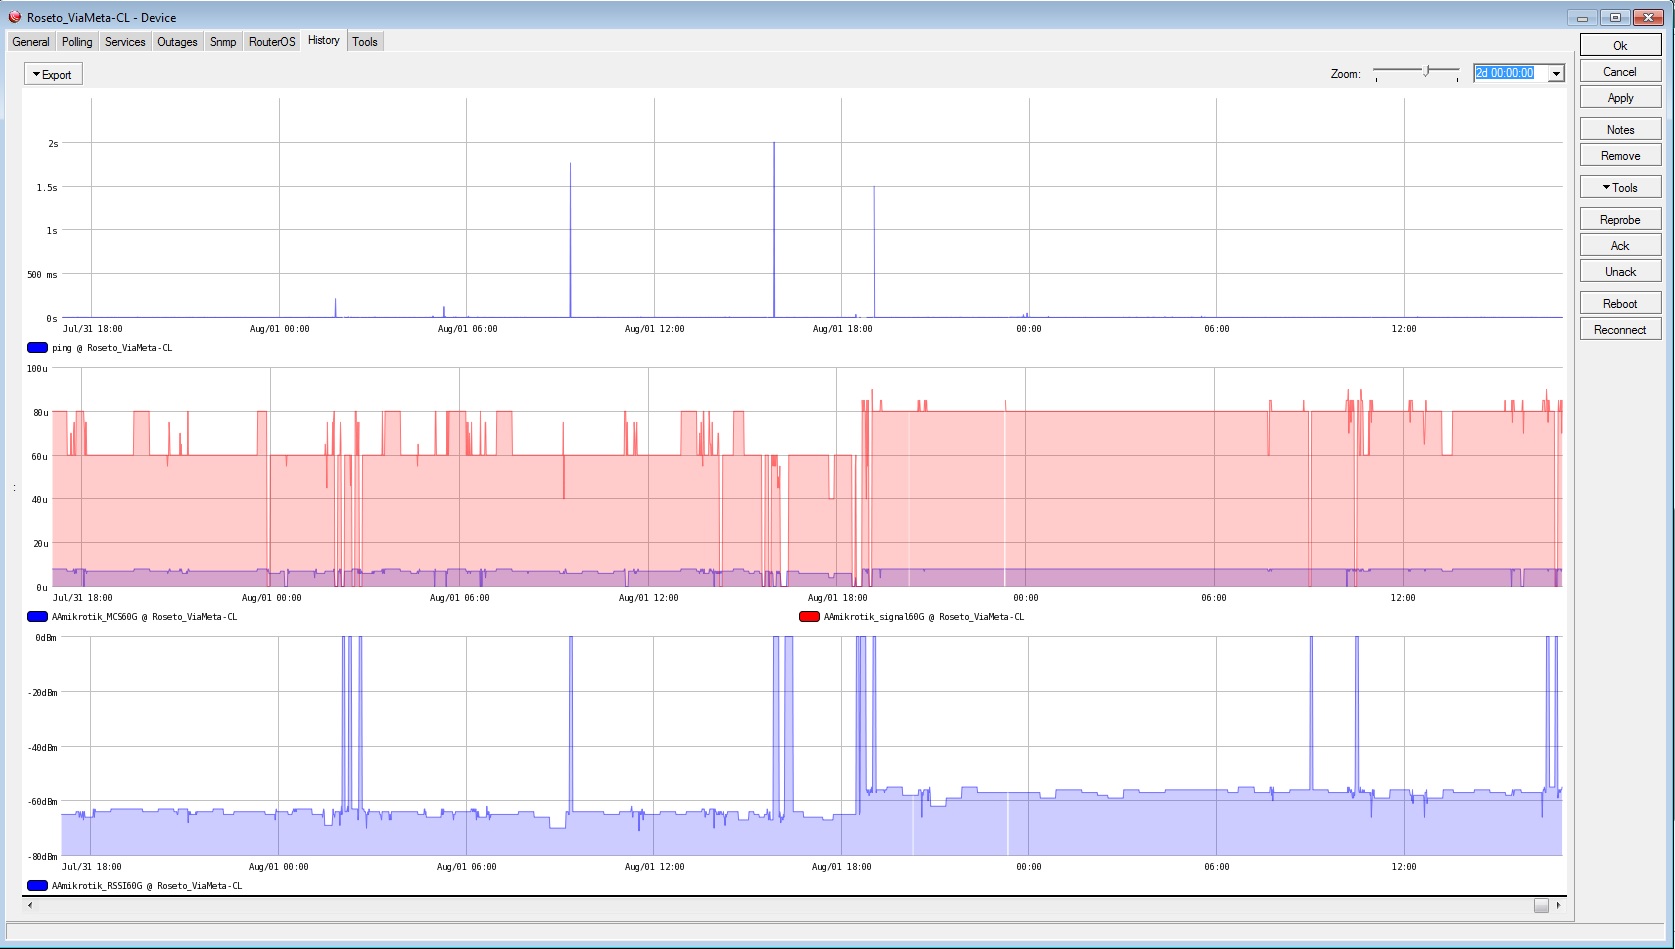Click the Cancel button
The image size is (1675, 949).
1620,71
